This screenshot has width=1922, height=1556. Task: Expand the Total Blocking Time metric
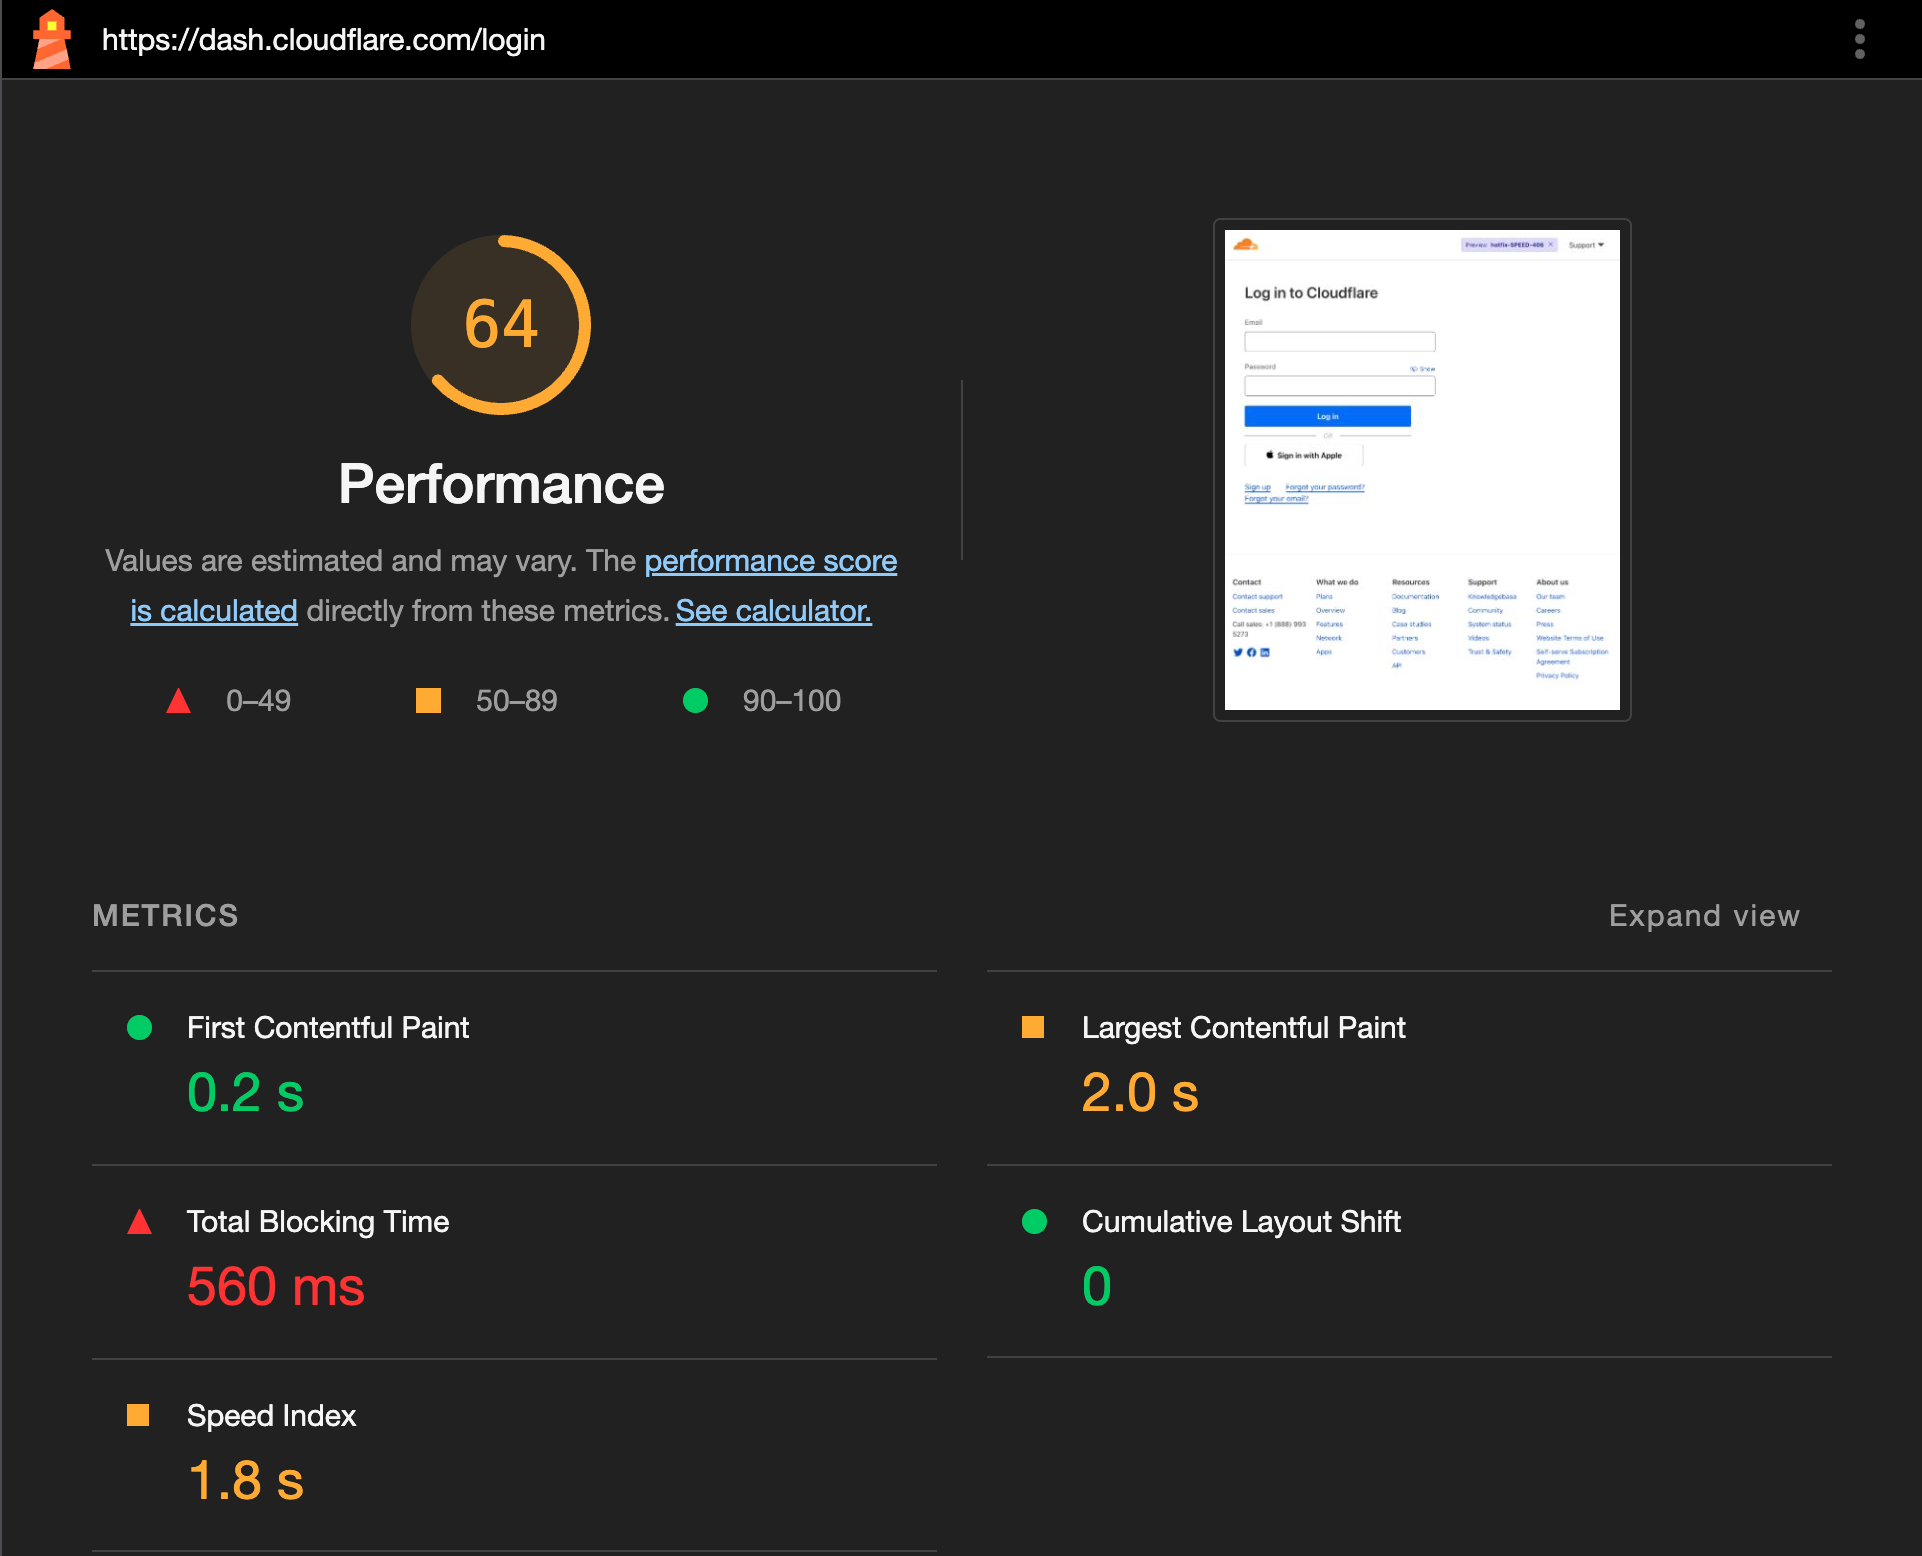coord(318,1222)
